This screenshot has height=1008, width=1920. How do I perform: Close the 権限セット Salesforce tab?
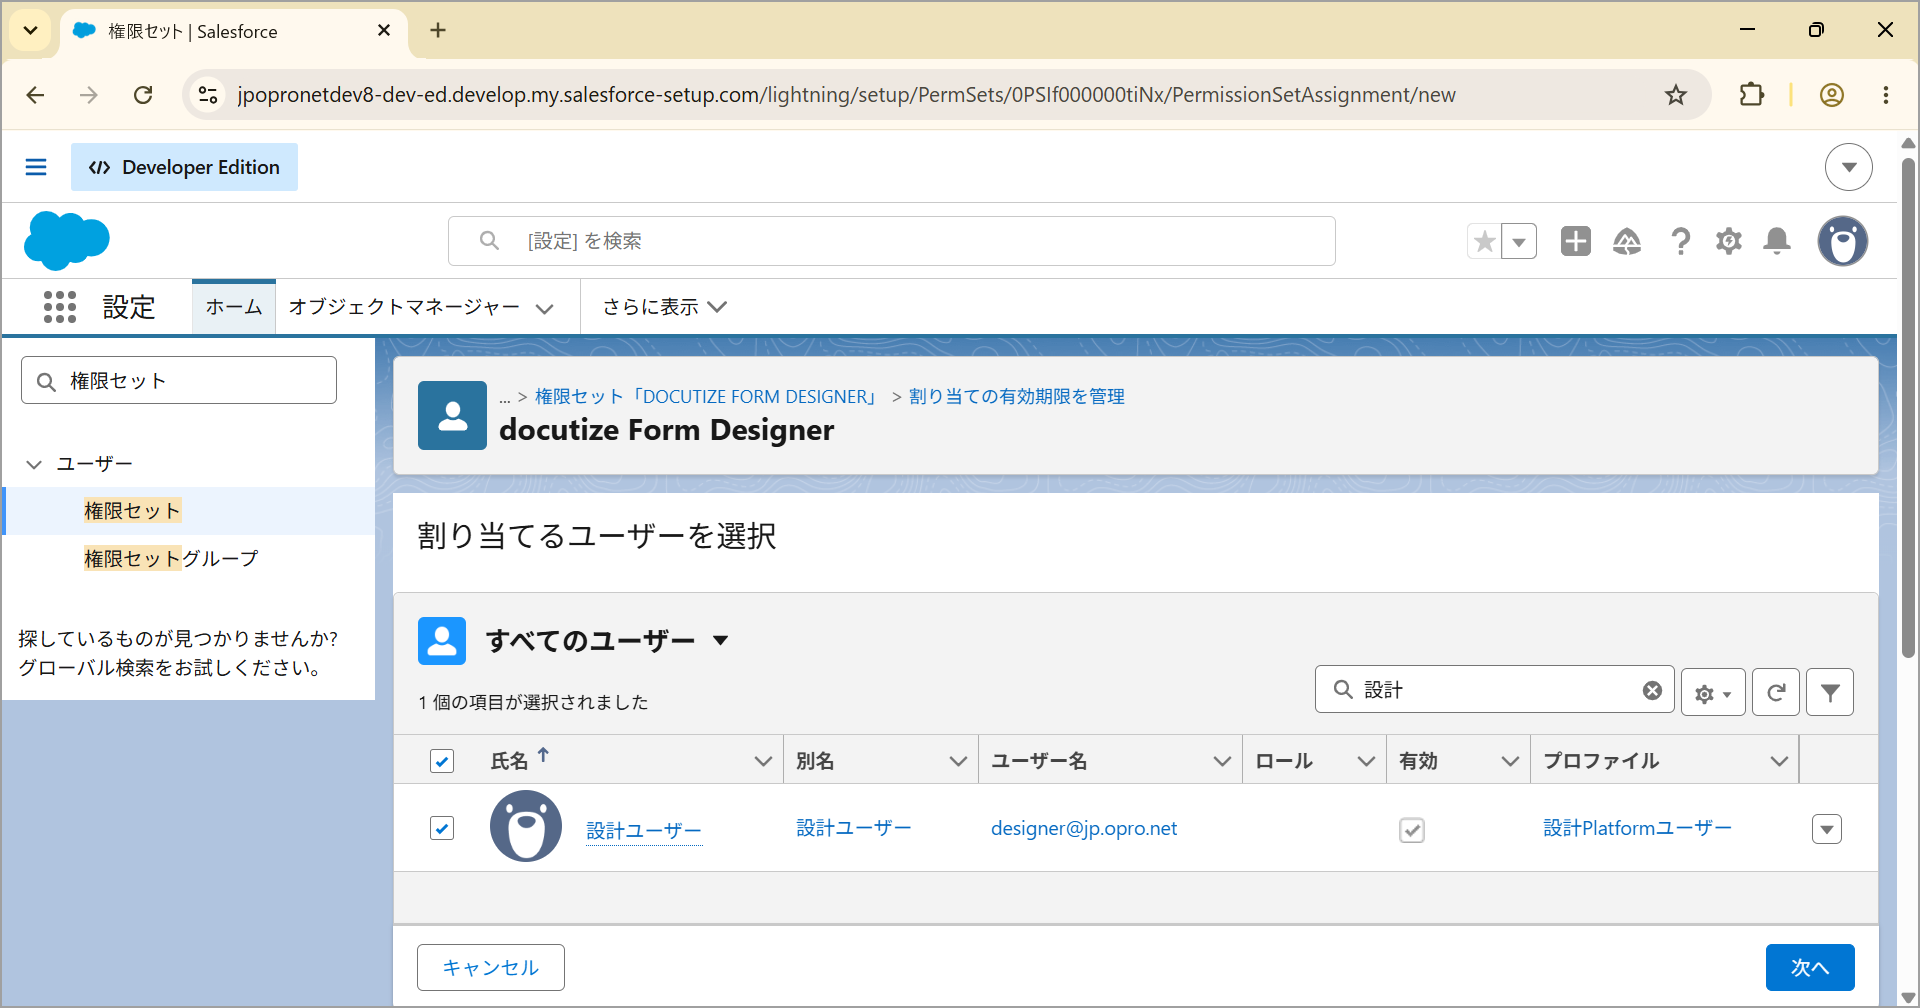[x=384, y=31]
